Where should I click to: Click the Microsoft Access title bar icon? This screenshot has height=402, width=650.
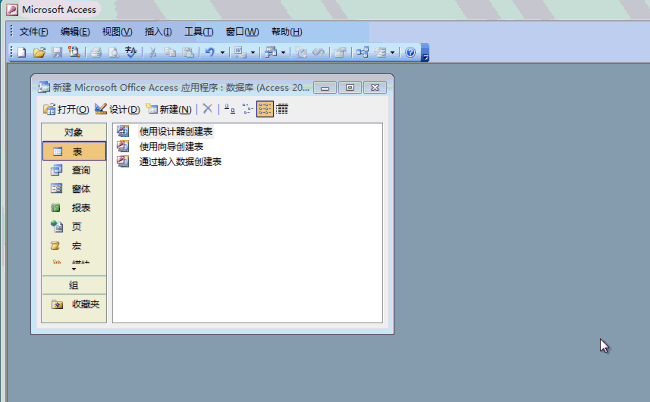[x=12, y=10]
